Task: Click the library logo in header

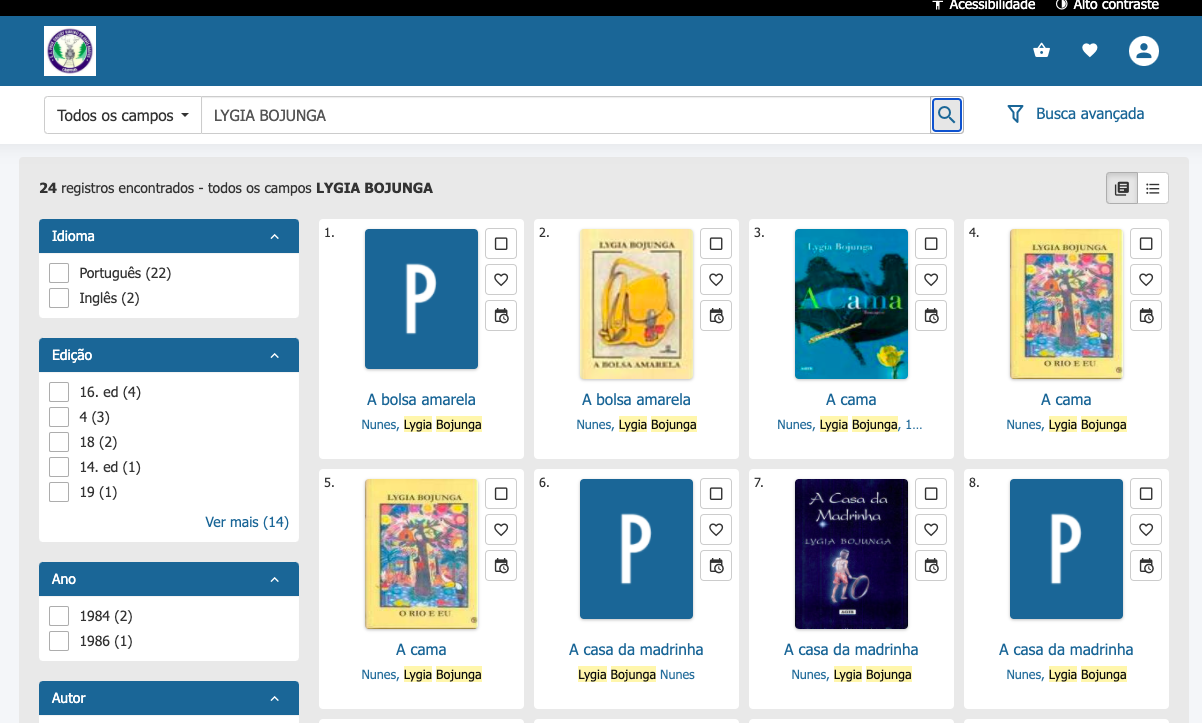Action: tap(70, 51)
